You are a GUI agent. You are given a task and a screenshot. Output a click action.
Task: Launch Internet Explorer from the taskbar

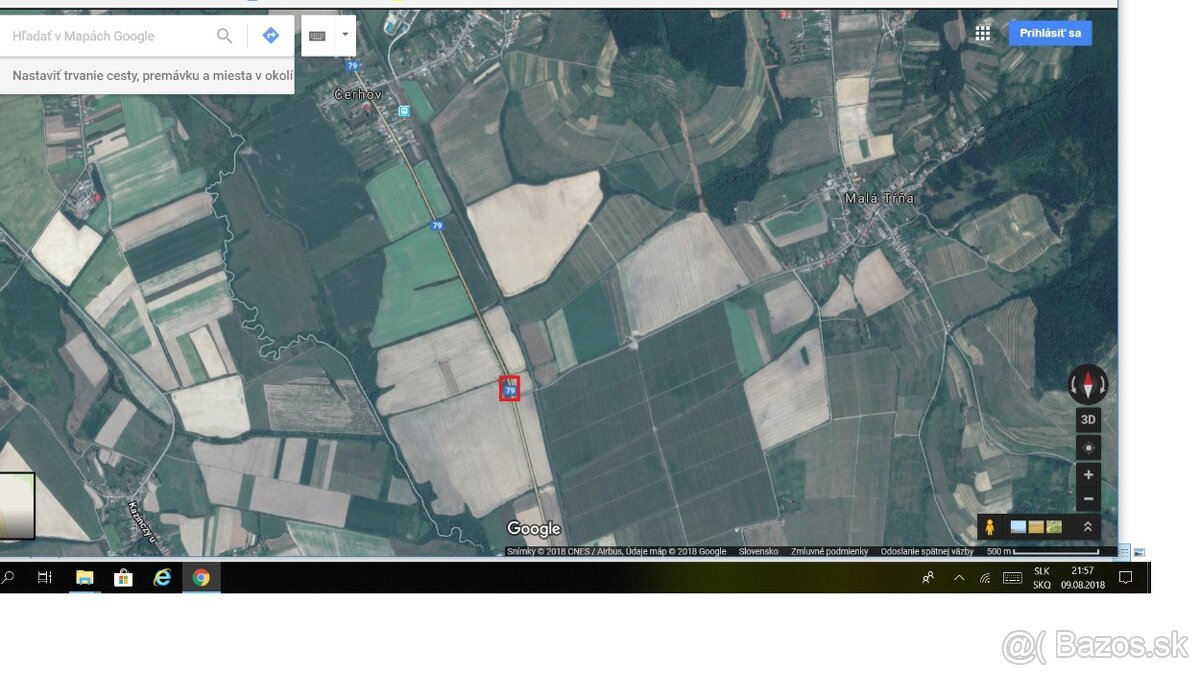[162, 577]
